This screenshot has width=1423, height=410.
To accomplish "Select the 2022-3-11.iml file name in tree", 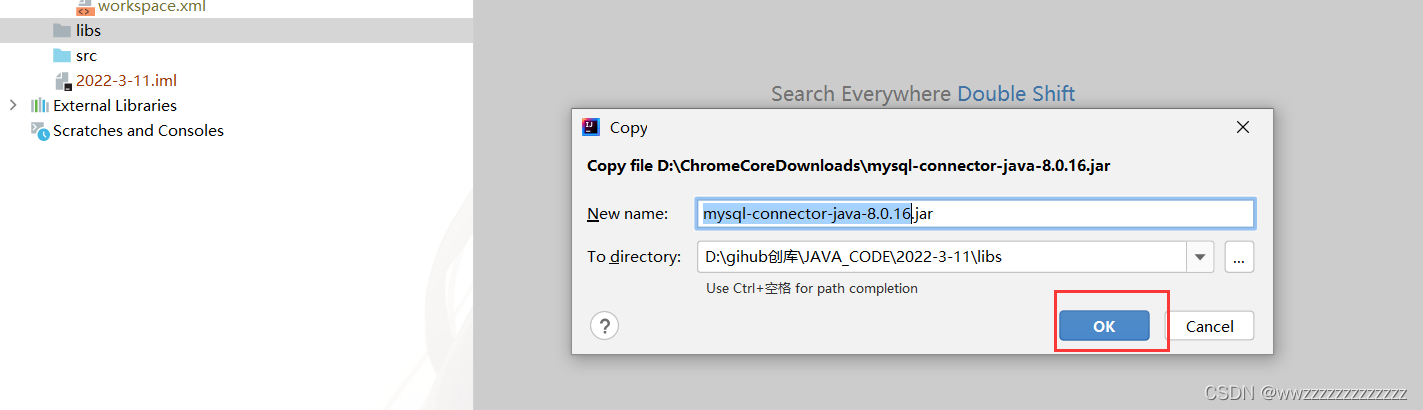I will point(126,81).
